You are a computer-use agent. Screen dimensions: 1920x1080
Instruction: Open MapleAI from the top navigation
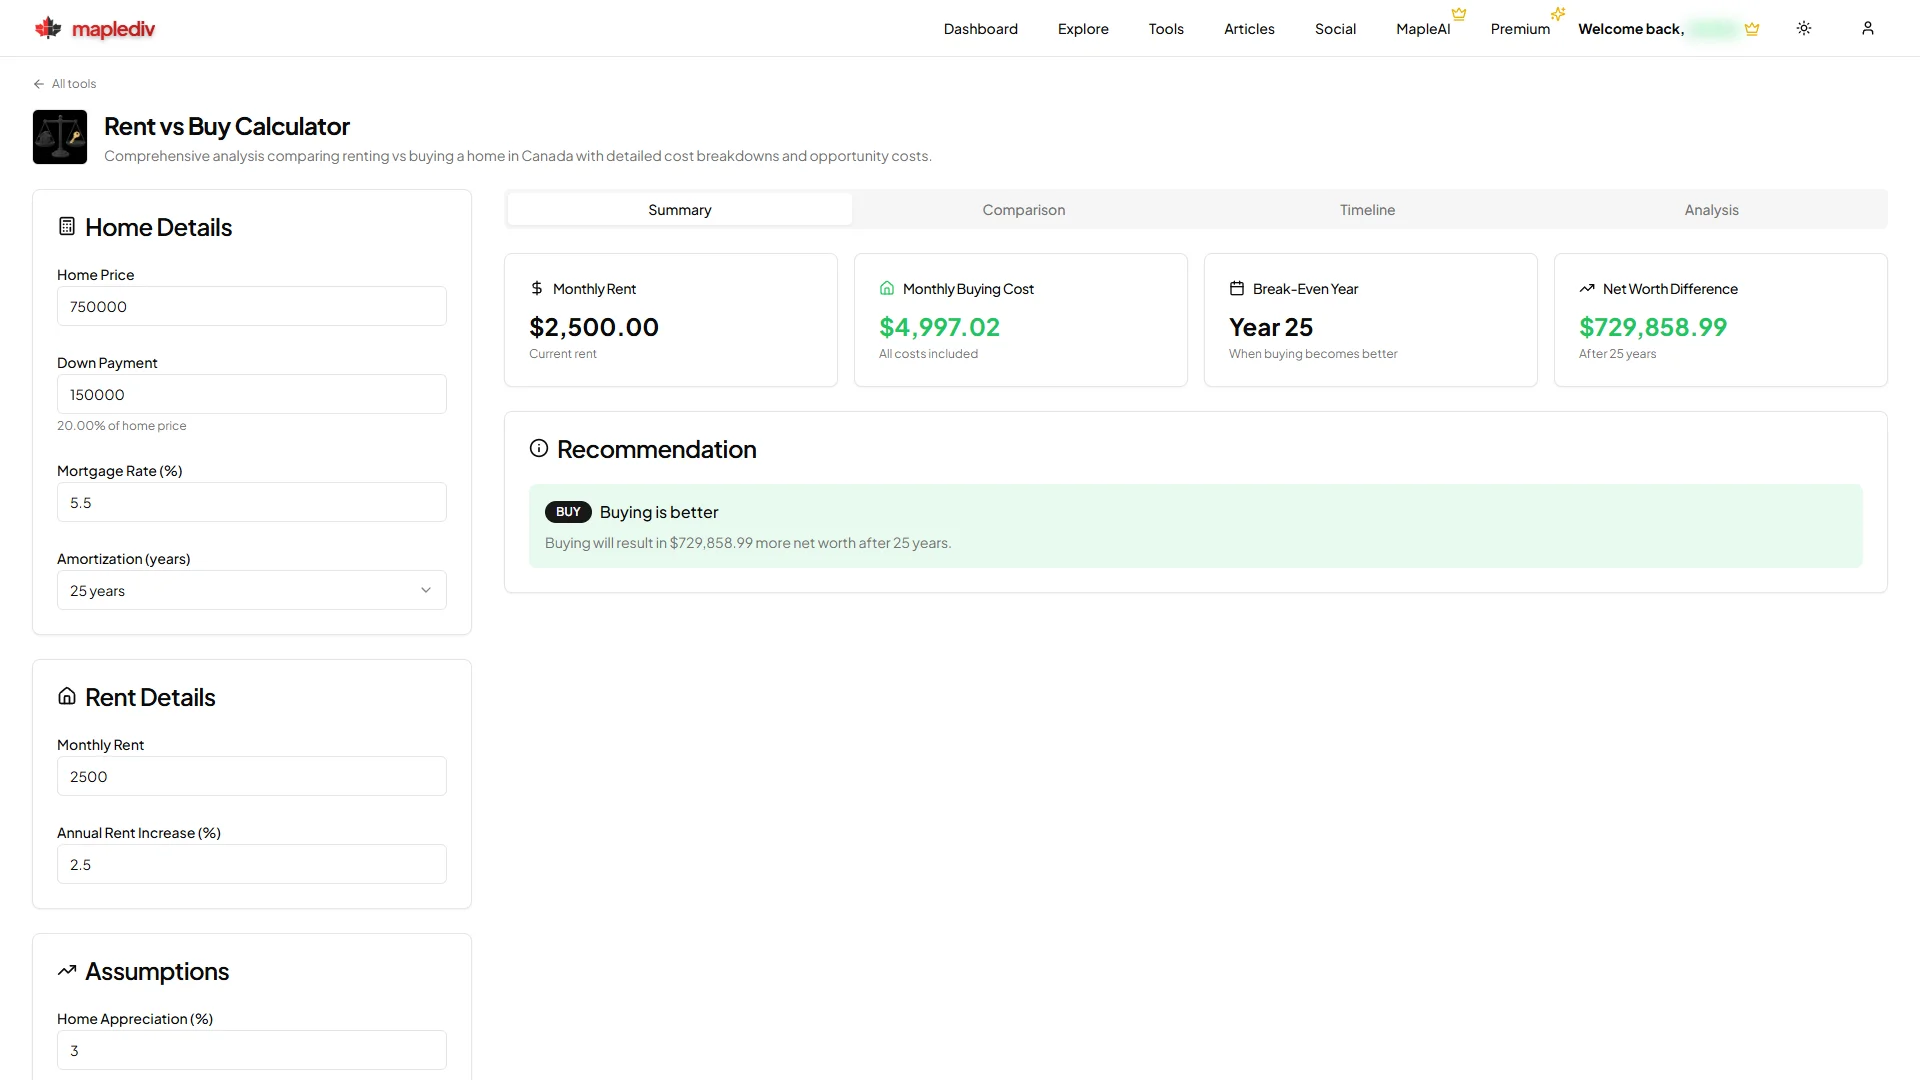click(x=1423, y=29)
